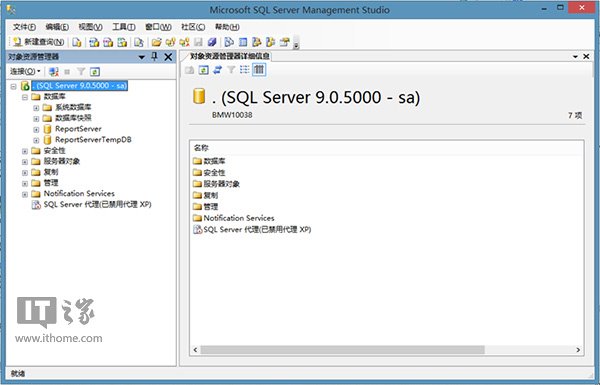This screenshot has width=600, height=385.
Task: Open Object Explorer panel window-position dropdown arrow
Action: [x=141, y=57]
